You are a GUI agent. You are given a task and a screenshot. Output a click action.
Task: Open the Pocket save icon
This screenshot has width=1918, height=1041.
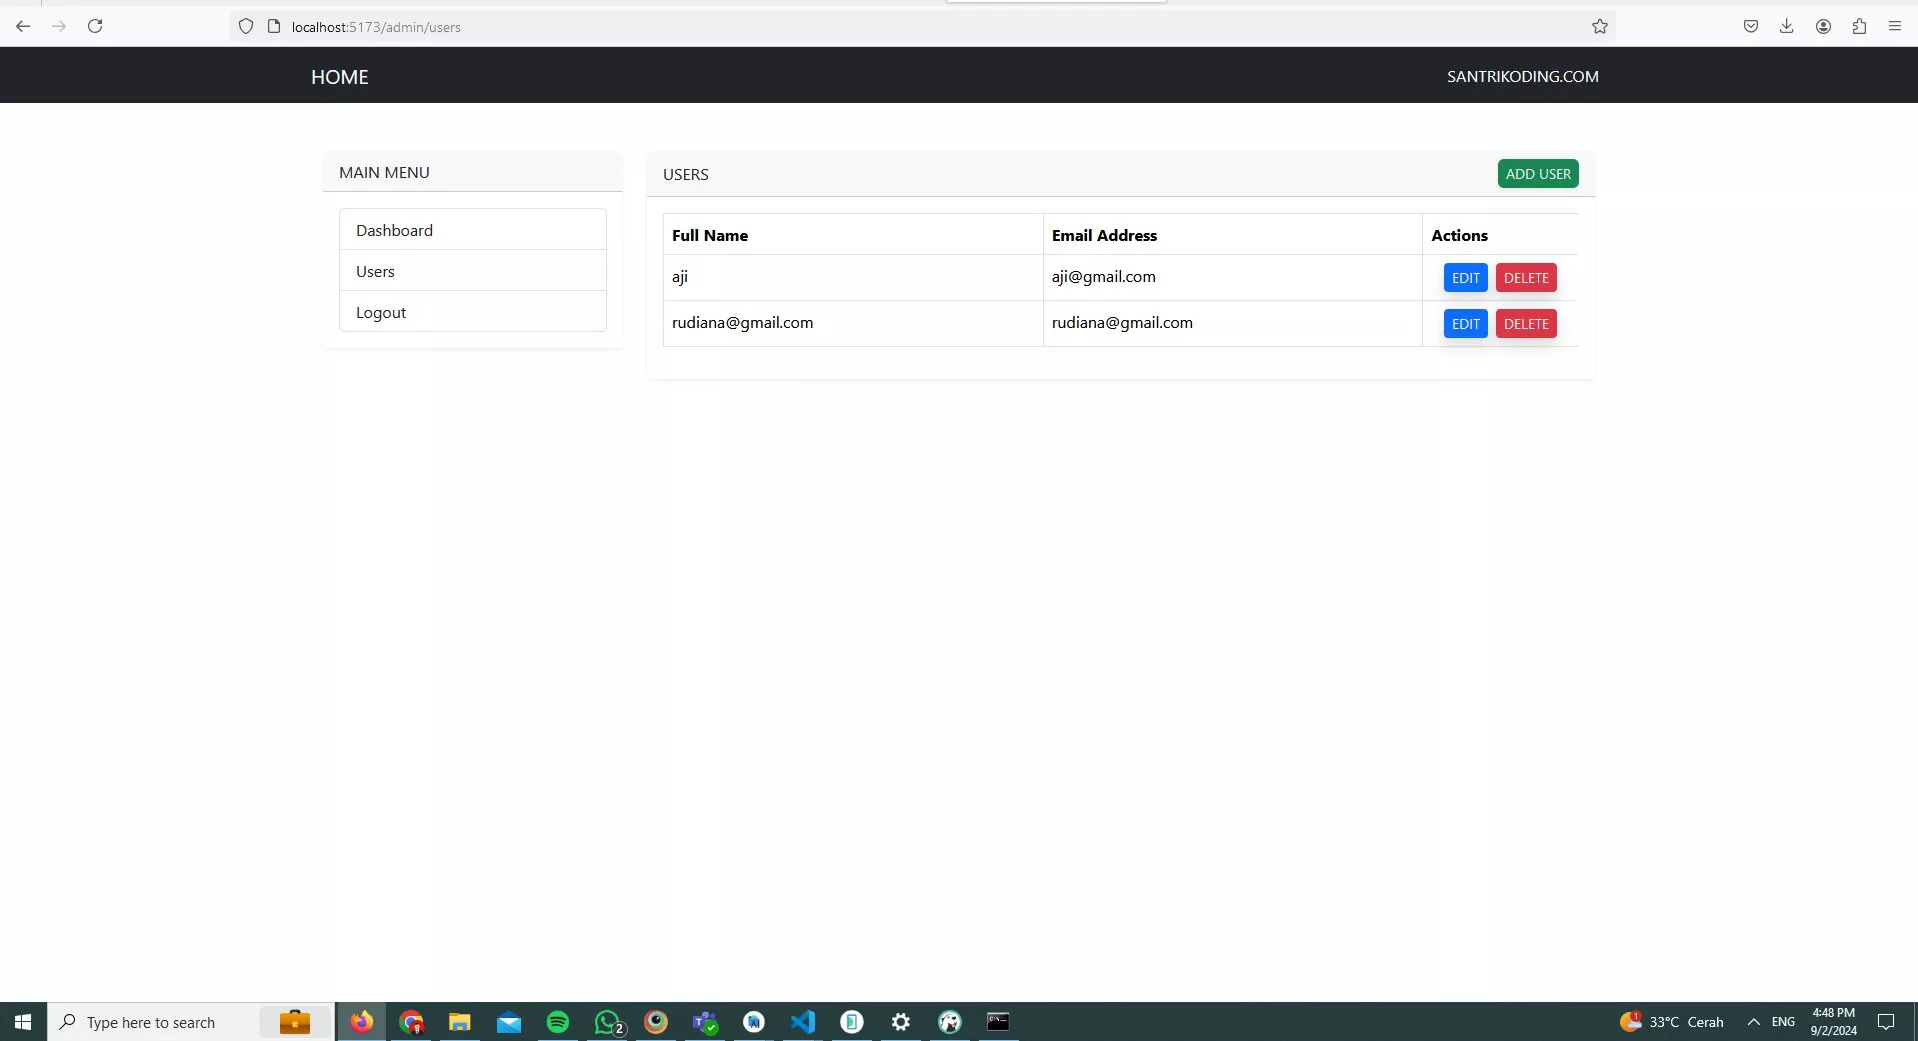pos(1751,26)
